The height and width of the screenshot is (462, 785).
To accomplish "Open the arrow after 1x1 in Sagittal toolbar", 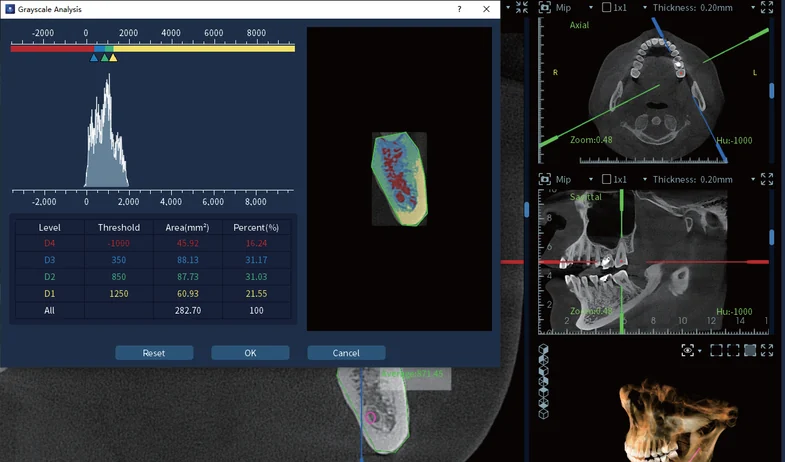I will [645, 179].
